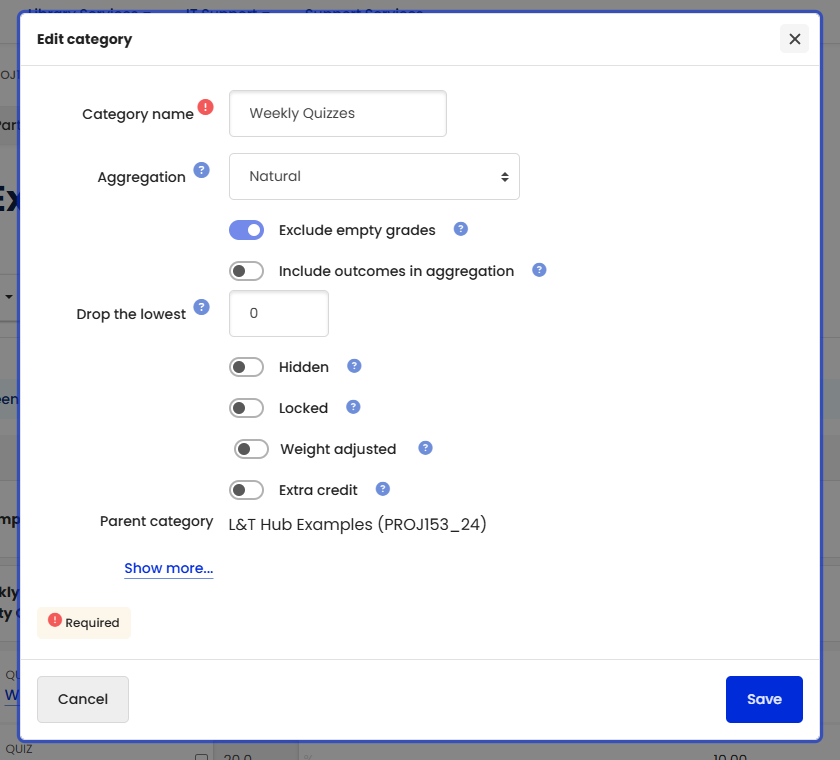Image resolution: width=840 pixels, height=760 pixels.
Task: Click the Extra credit help icon
Action: [x=382, y=489]
